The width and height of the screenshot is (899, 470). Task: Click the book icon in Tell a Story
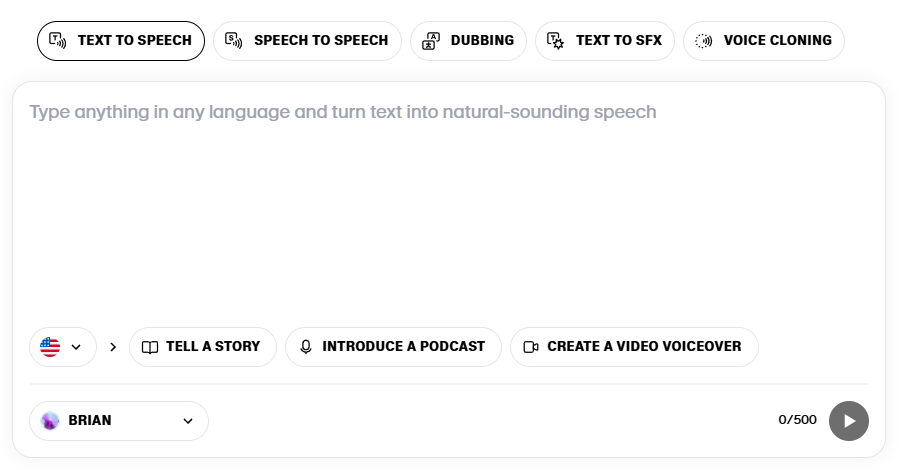click(150, 347)
